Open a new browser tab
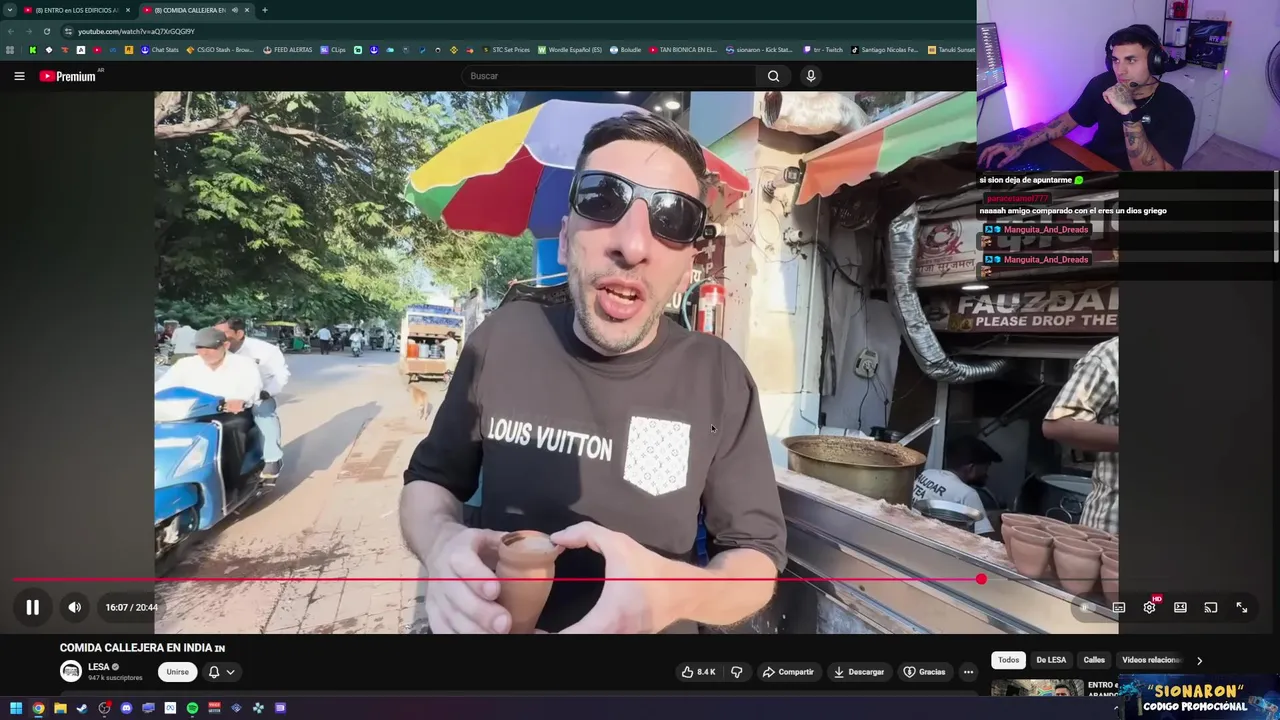 coord(265,10)
